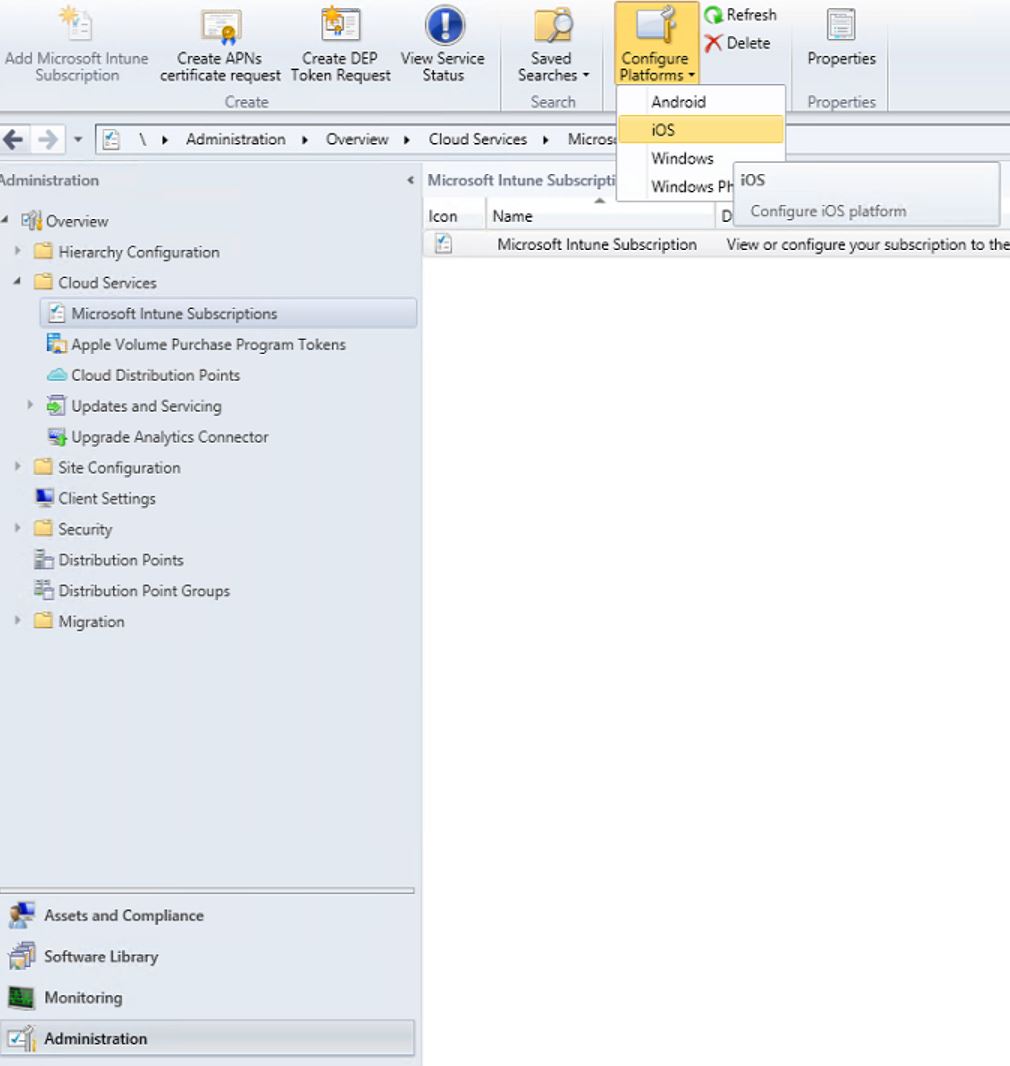Click the Updates and Servicing icon
The width and height of the screenshot is (1010, 1066).
coord(56,405)
